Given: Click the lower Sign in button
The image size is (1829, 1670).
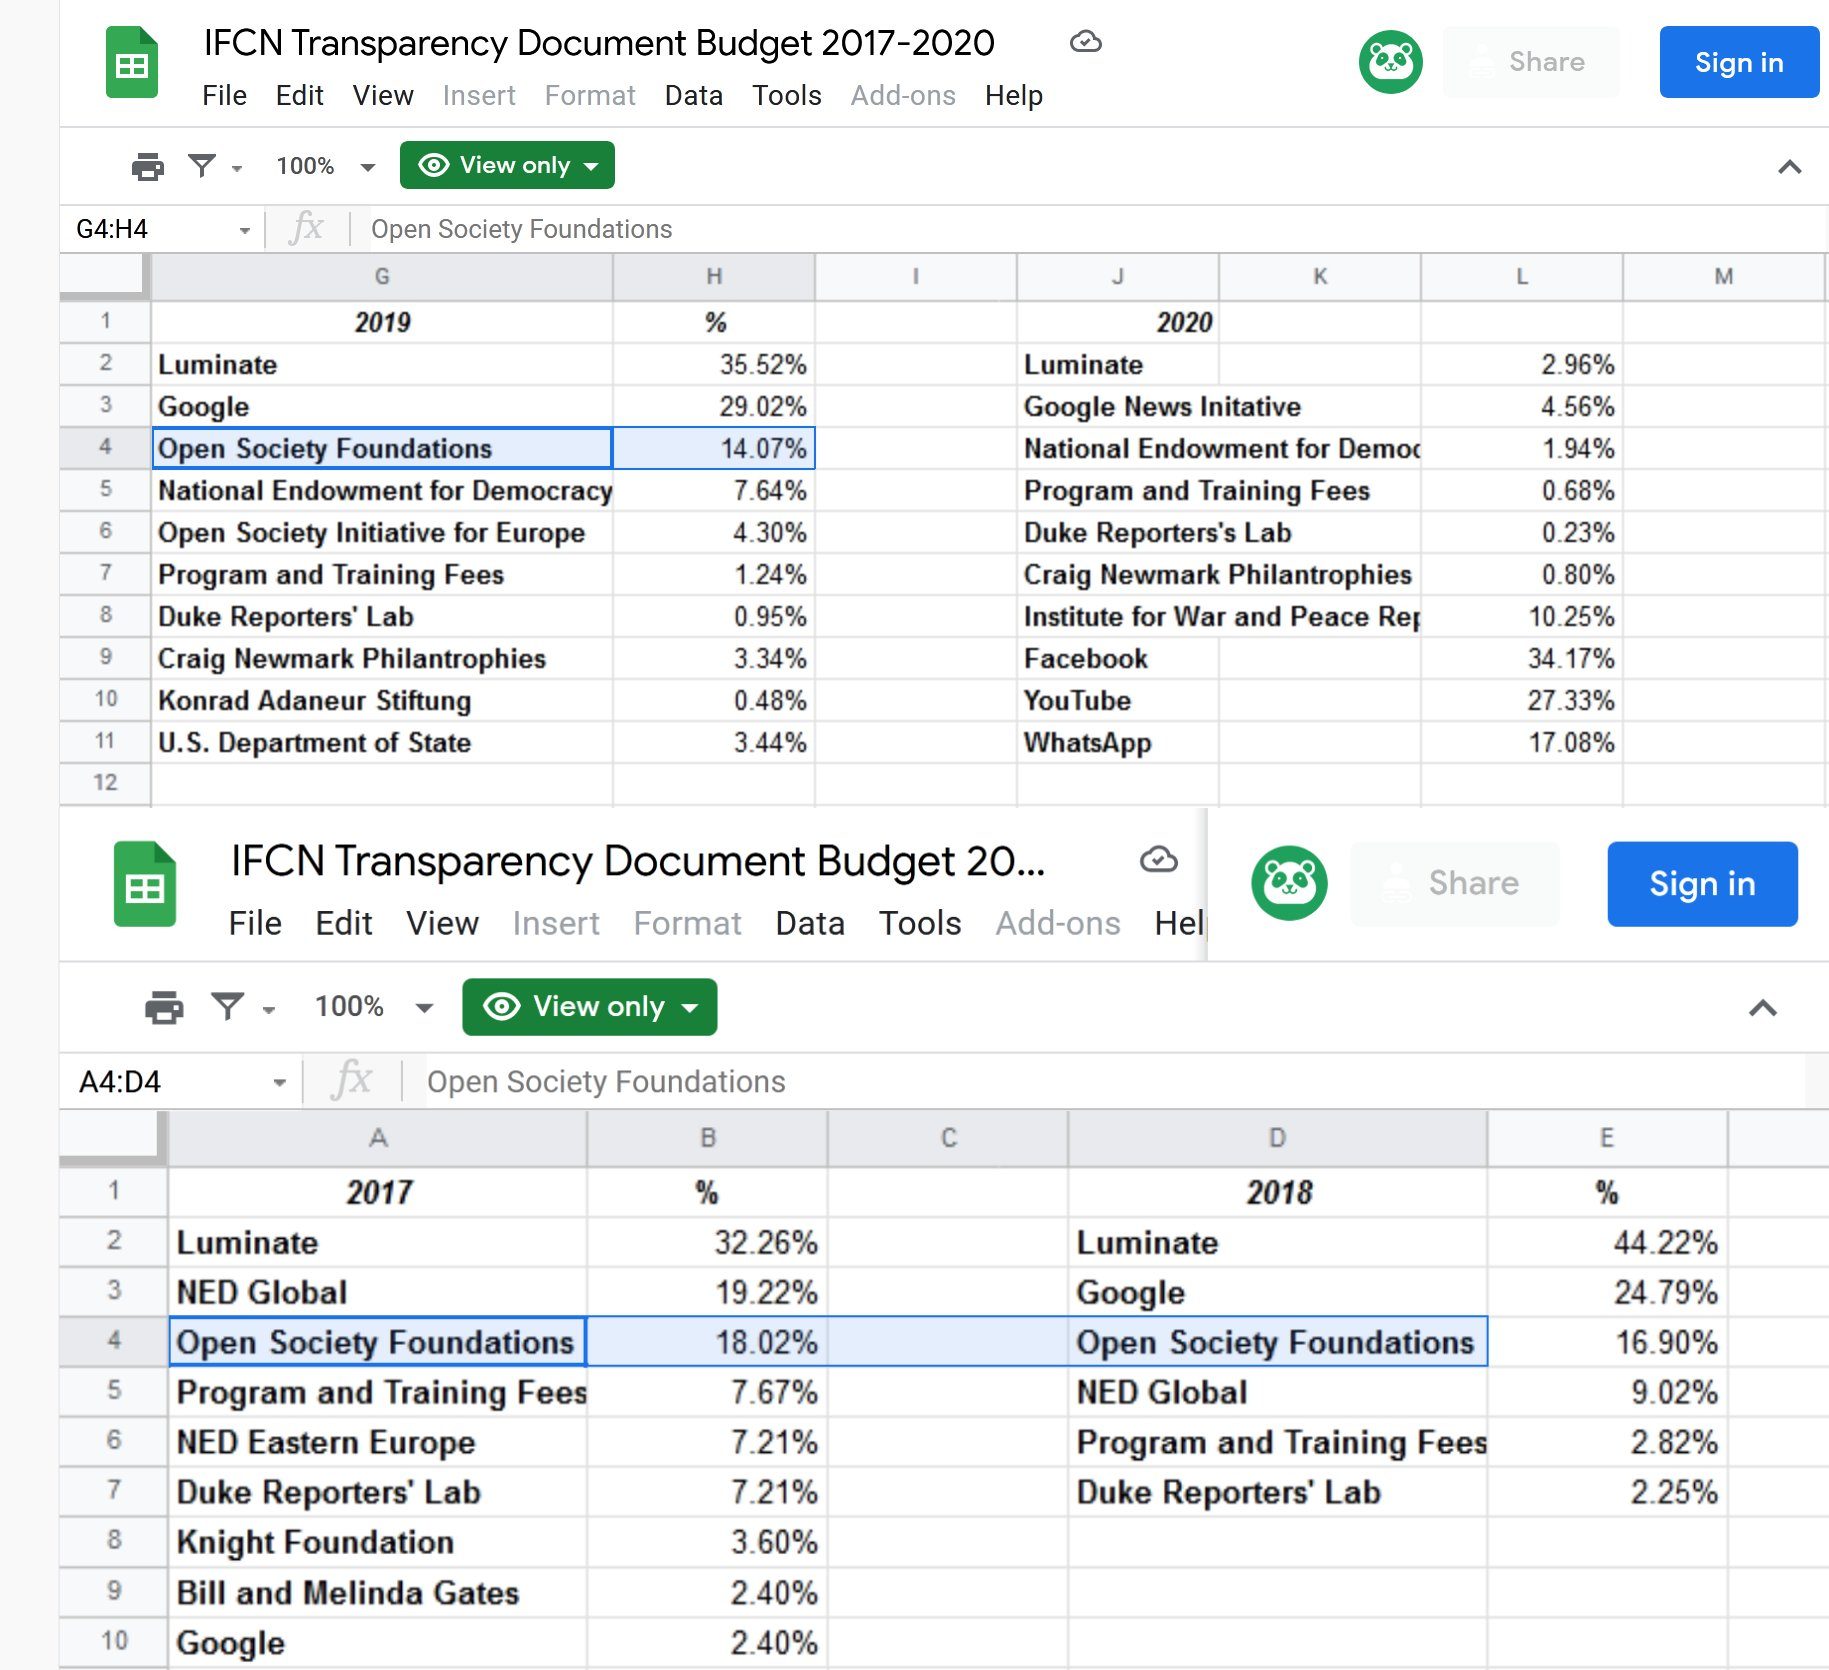Looking at the screenshot, I should (x=1702, y=884).
